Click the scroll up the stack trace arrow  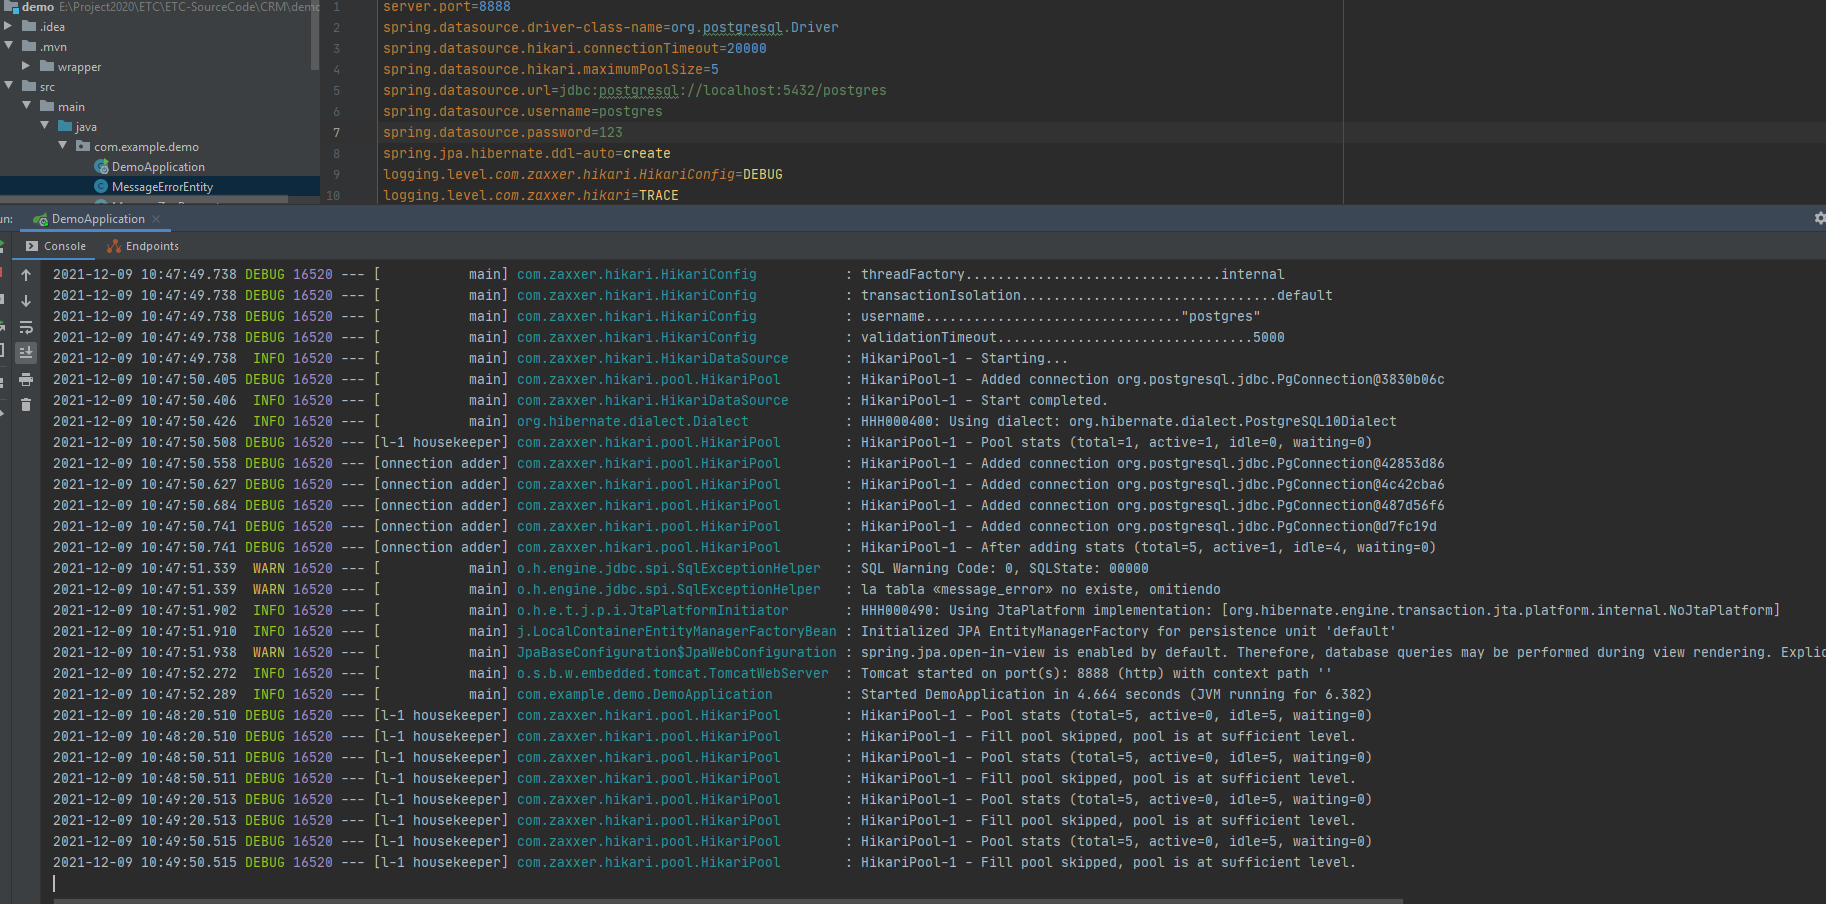click(x=26, y=275)
